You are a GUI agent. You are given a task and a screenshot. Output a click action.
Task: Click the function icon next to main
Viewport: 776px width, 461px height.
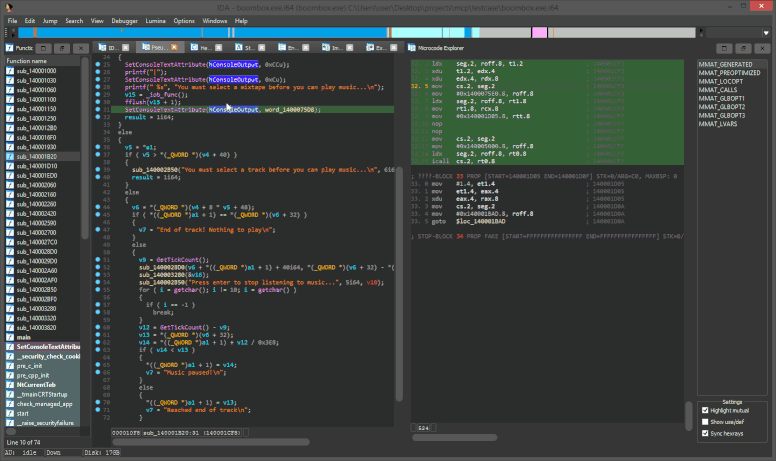click(10, 337)
